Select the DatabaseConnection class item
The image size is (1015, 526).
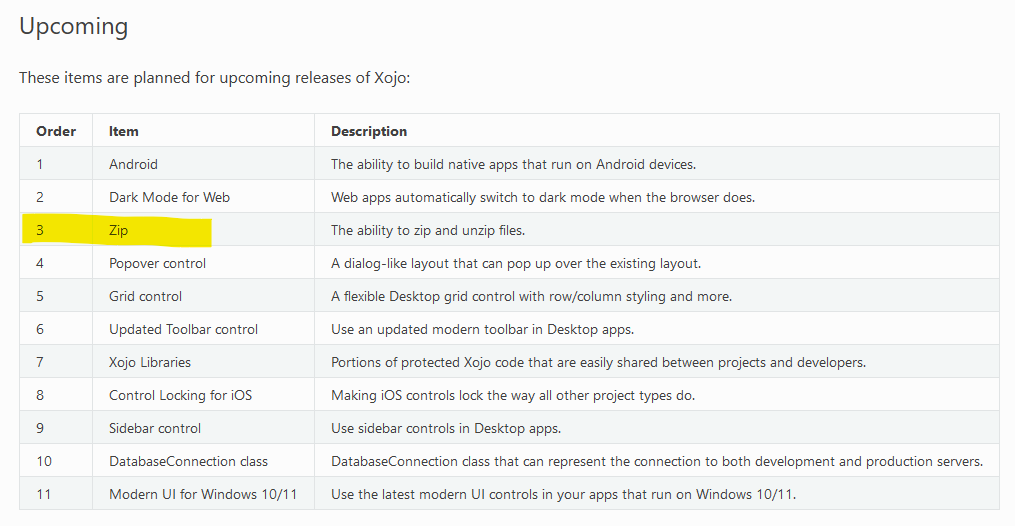(188, 461)
